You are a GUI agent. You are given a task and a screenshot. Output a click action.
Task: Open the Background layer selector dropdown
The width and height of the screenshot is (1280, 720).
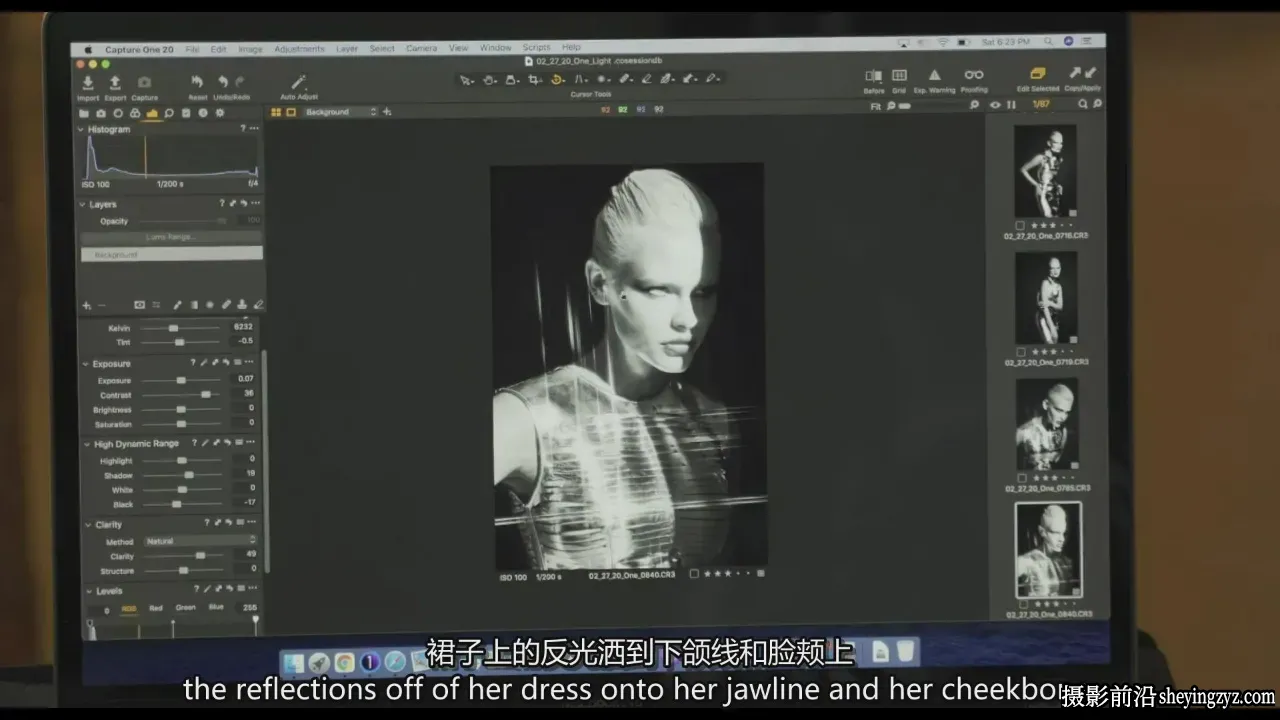click(339, 112)
